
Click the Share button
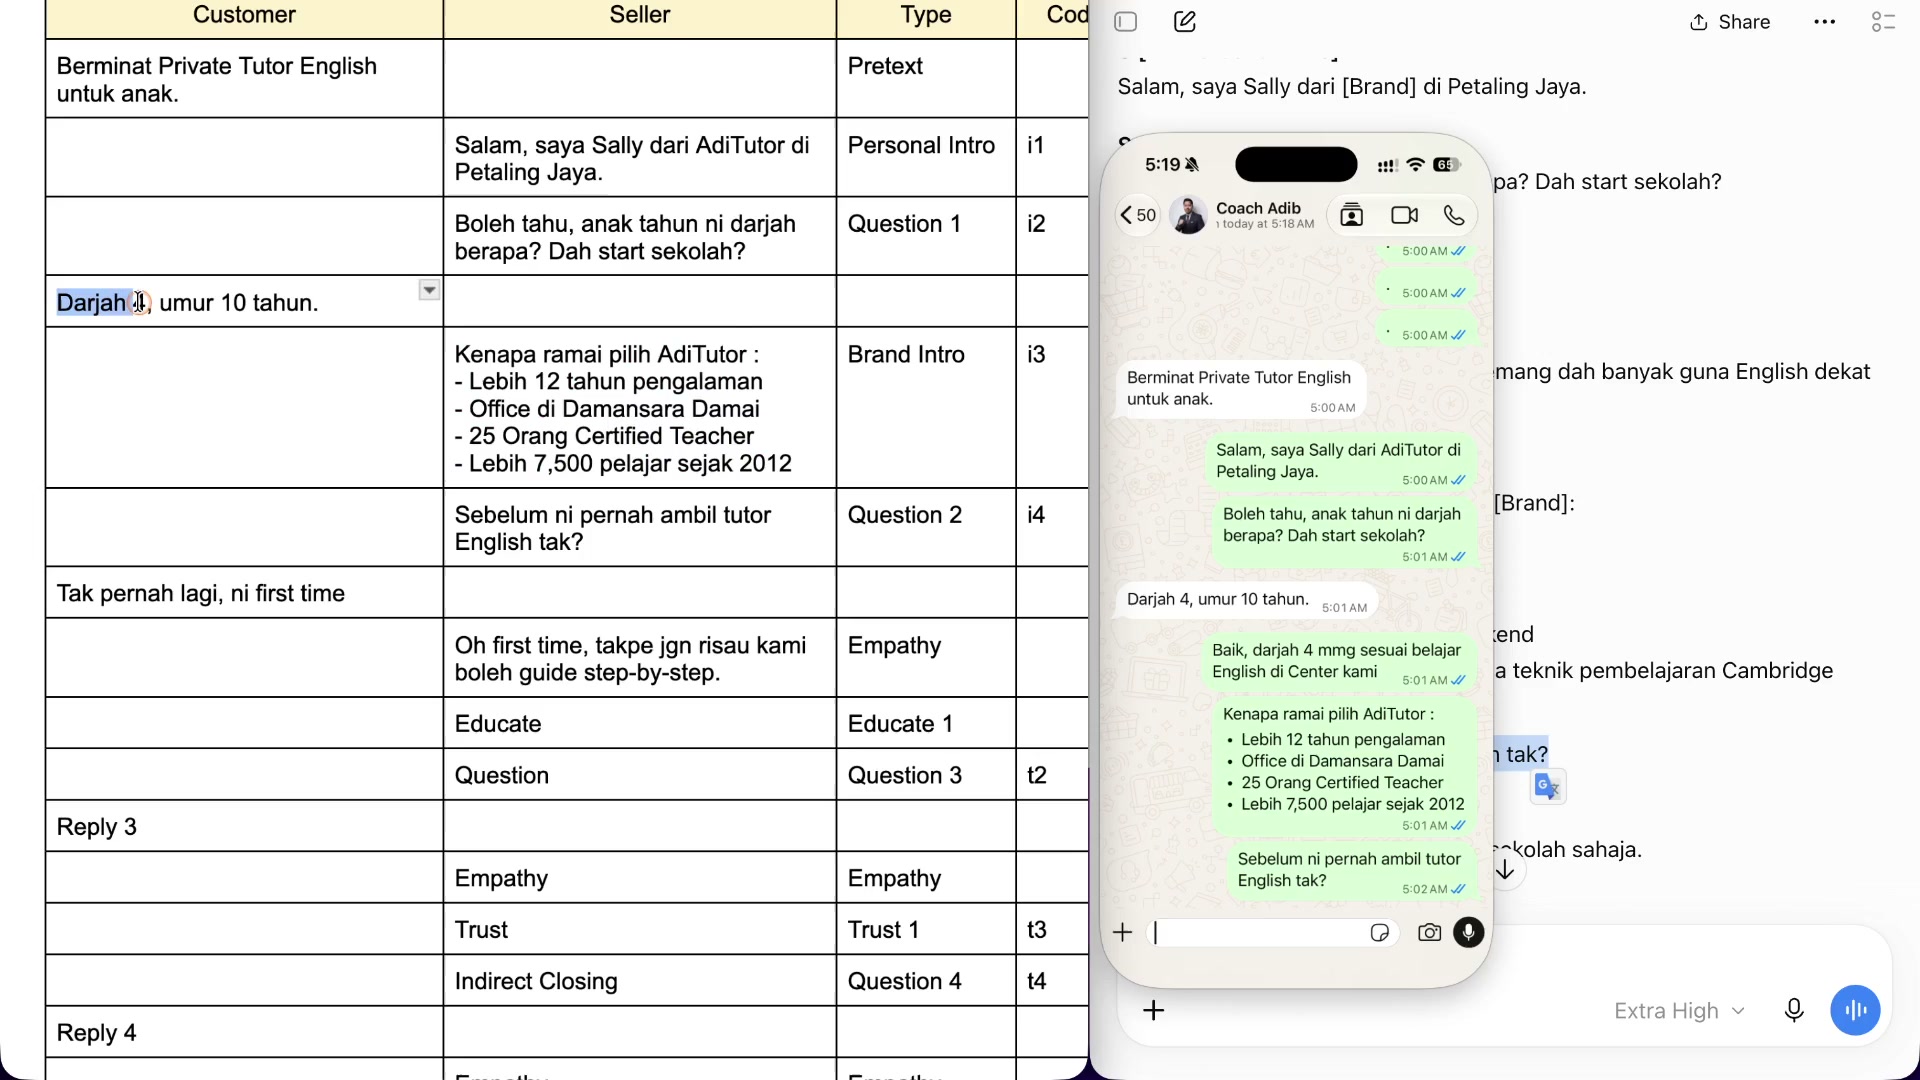pos(1730,22)
